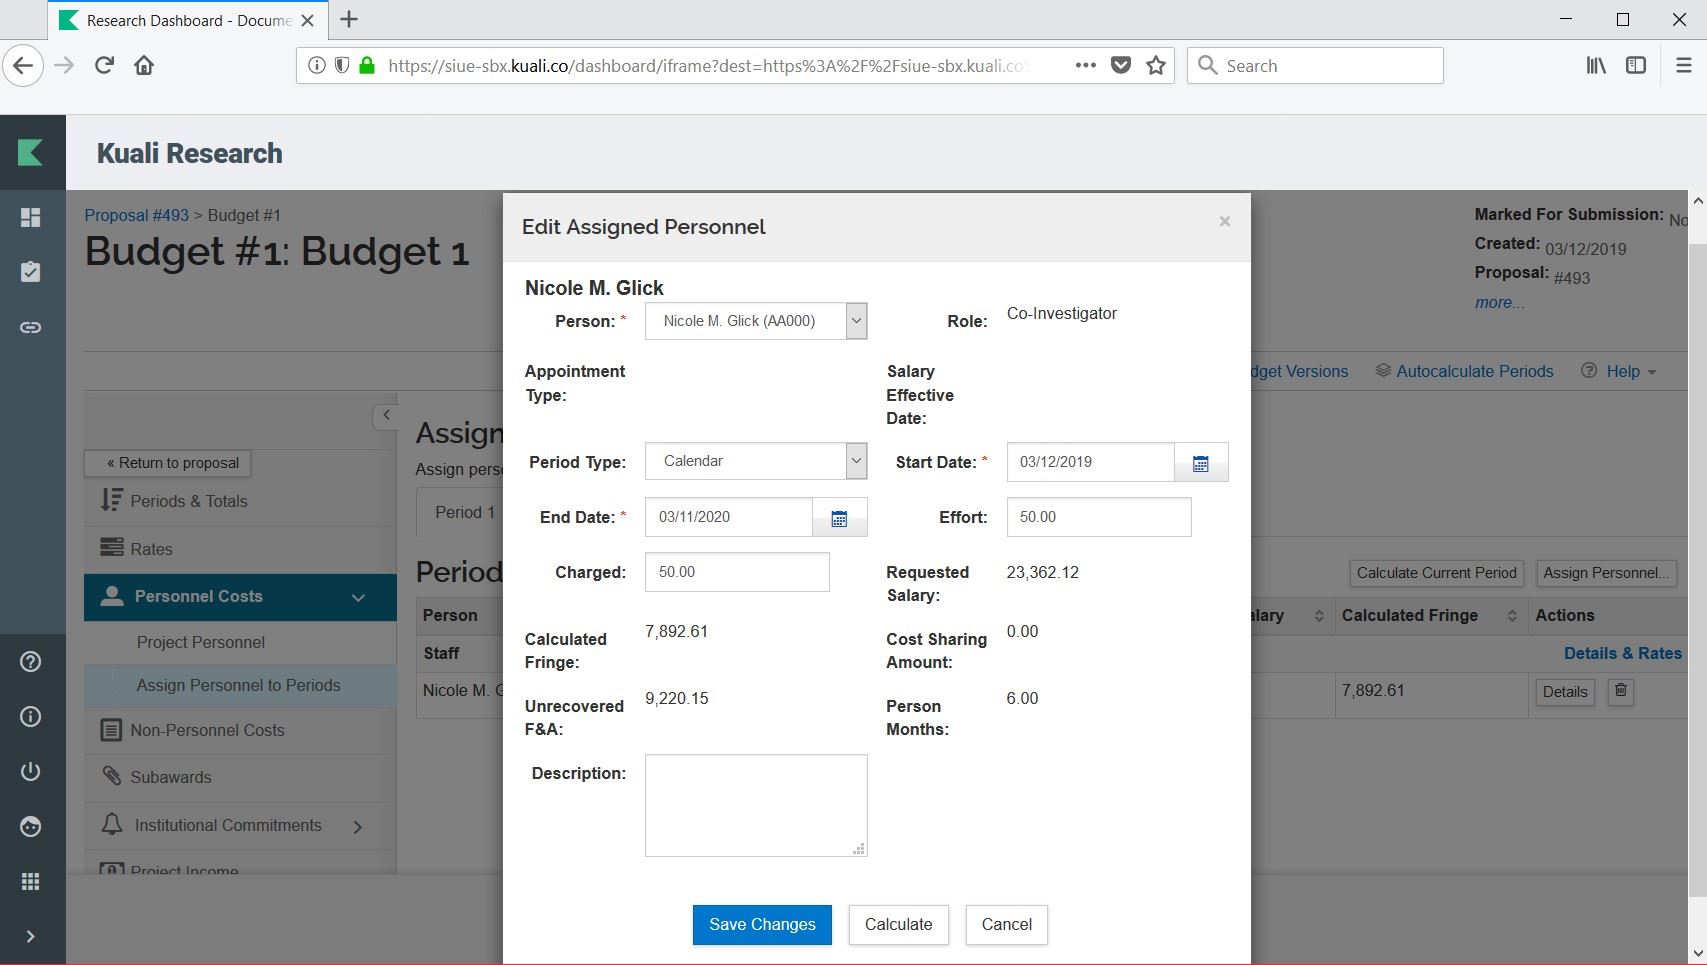Close the Edit Assigned Personnel dialog
1707x965 pixels.
click(1224, 222)
